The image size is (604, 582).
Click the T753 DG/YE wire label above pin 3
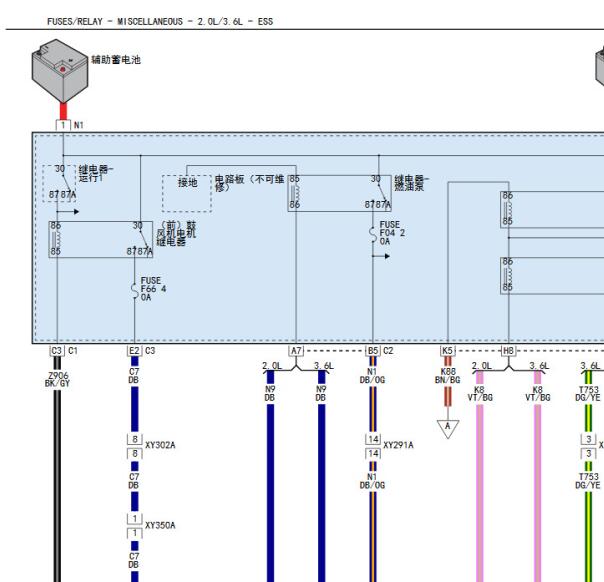click(588, 393)
